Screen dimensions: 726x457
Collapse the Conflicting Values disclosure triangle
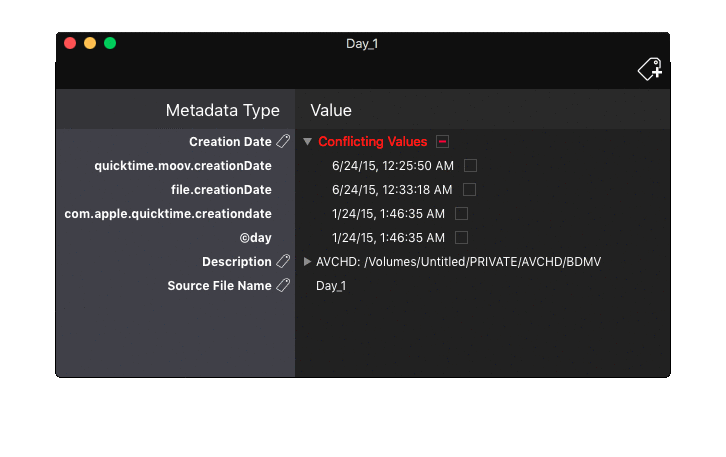pos(308,142)
